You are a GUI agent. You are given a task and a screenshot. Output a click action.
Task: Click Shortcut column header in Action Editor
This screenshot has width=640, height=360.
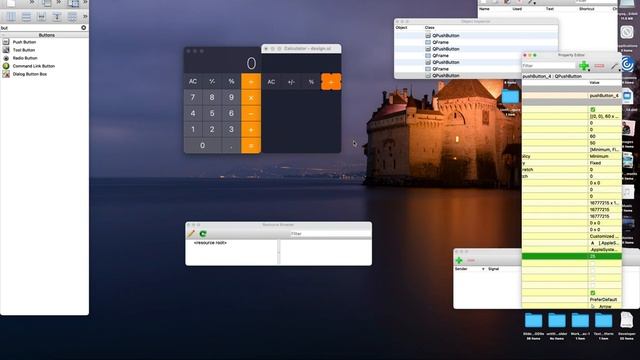point(587,9)
